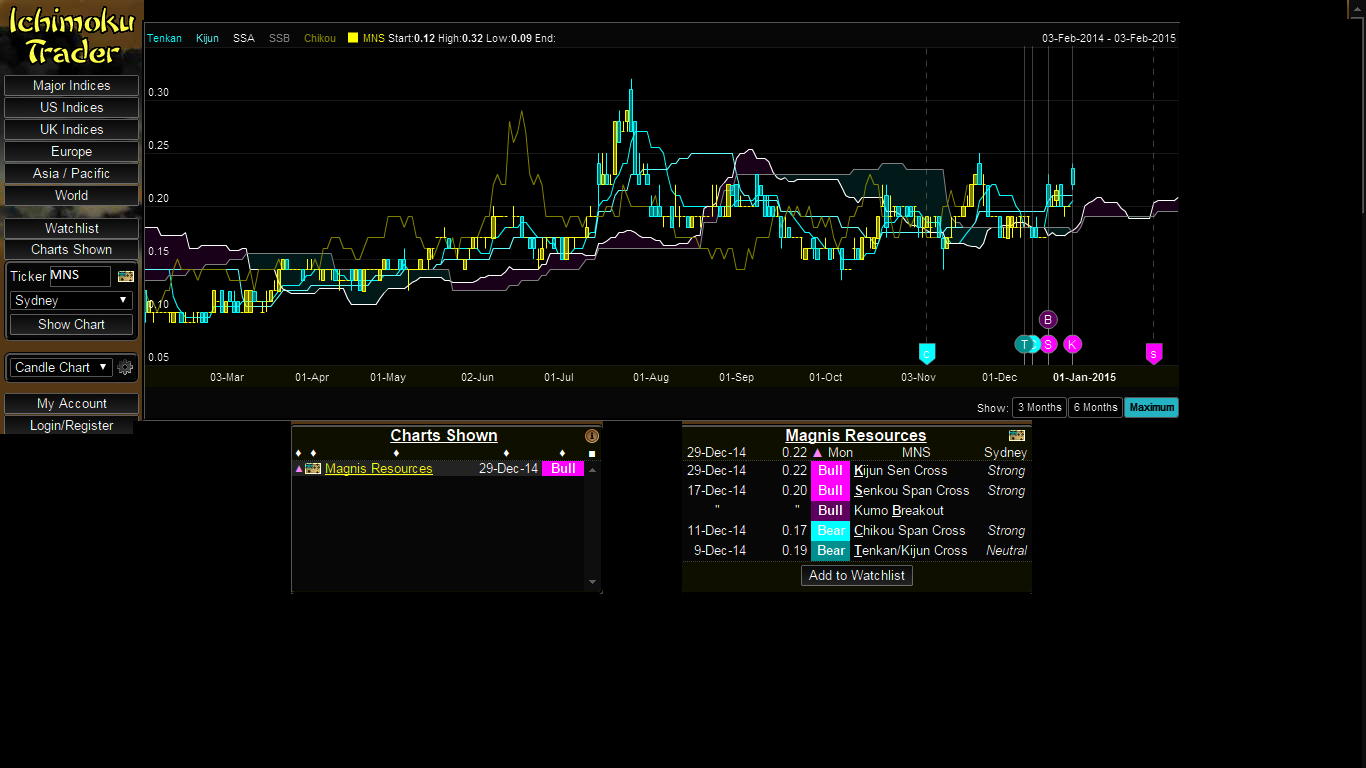This screenshot has height=768, width=1366.
Task: Toggle SSA line in chart legend
Action: (244, 38)
